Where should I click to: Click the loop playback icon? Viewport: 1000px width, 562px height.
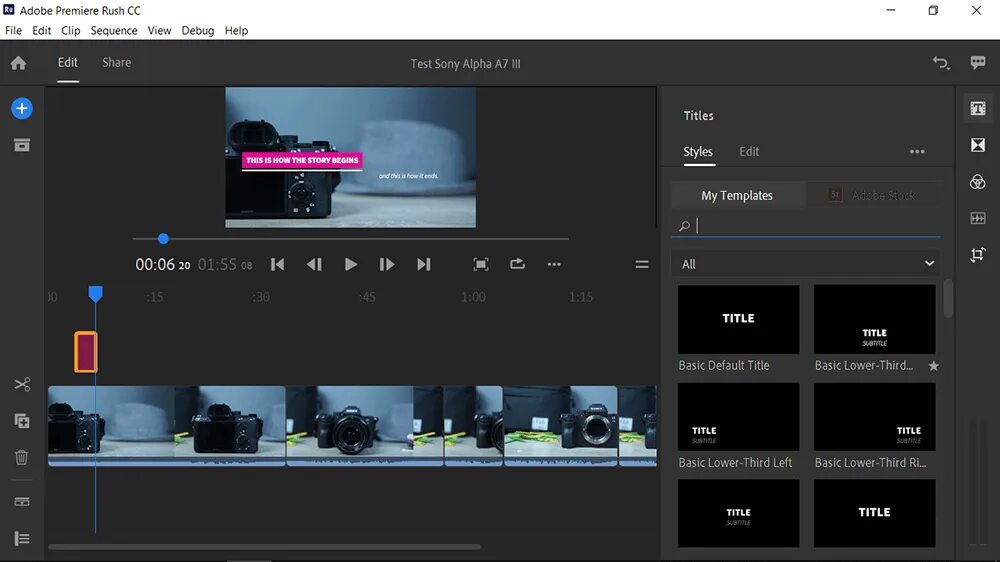pos(517,263)
